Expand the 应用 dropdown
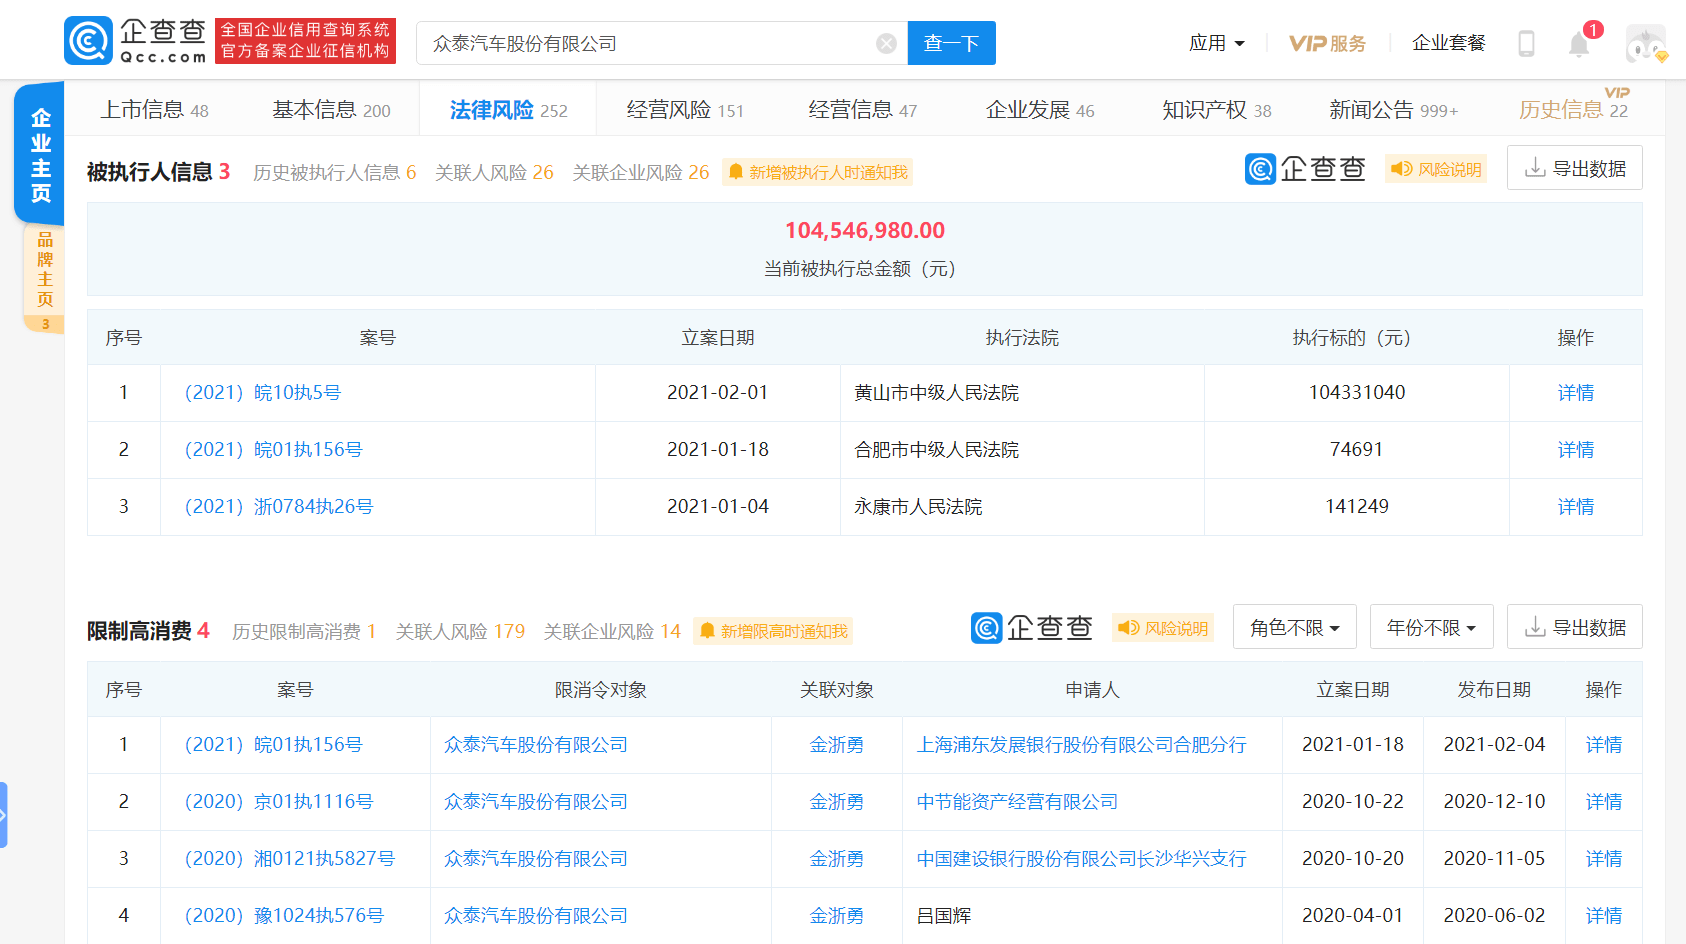1686x944 pixels. [1216, 43]
